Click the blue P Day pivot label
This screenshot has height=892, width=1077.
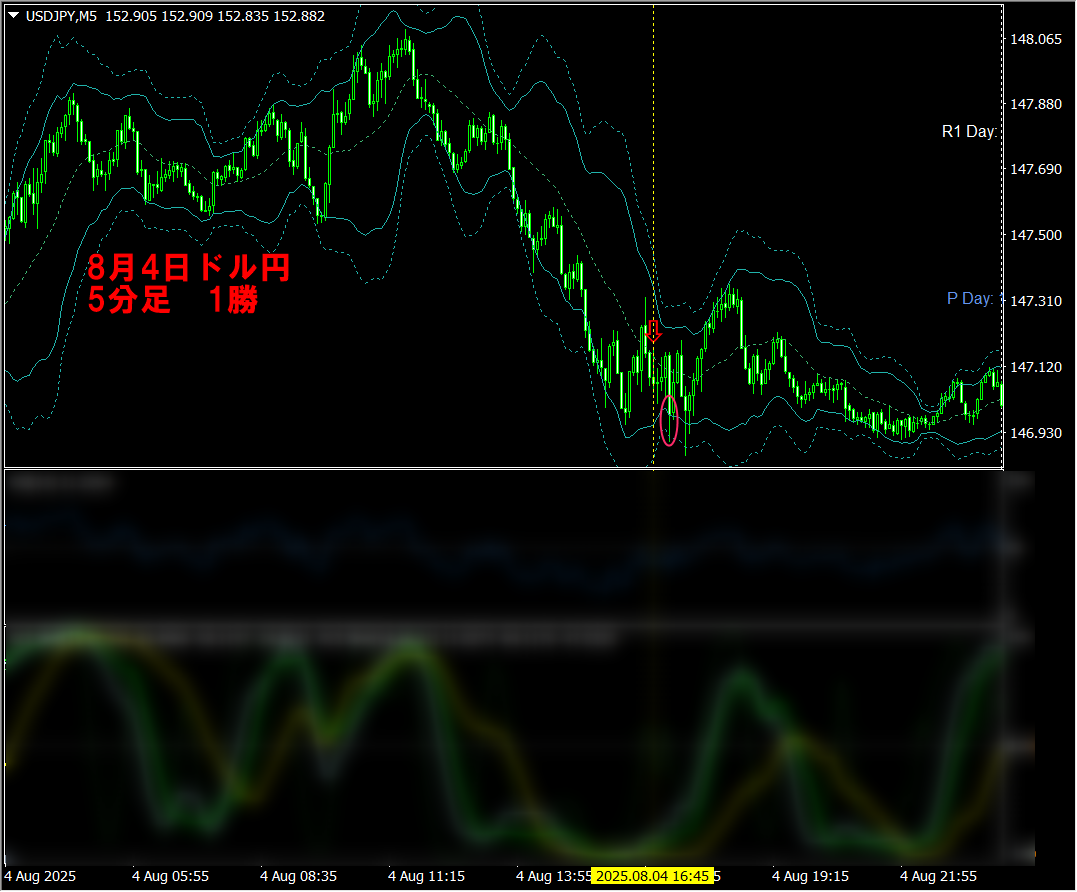(x=970, y=298)
